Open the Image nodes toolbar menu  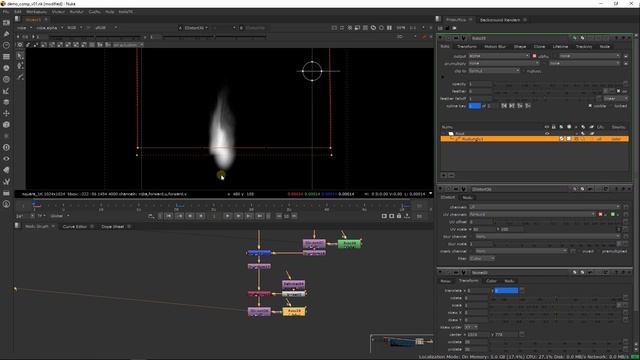pos(6,22)
